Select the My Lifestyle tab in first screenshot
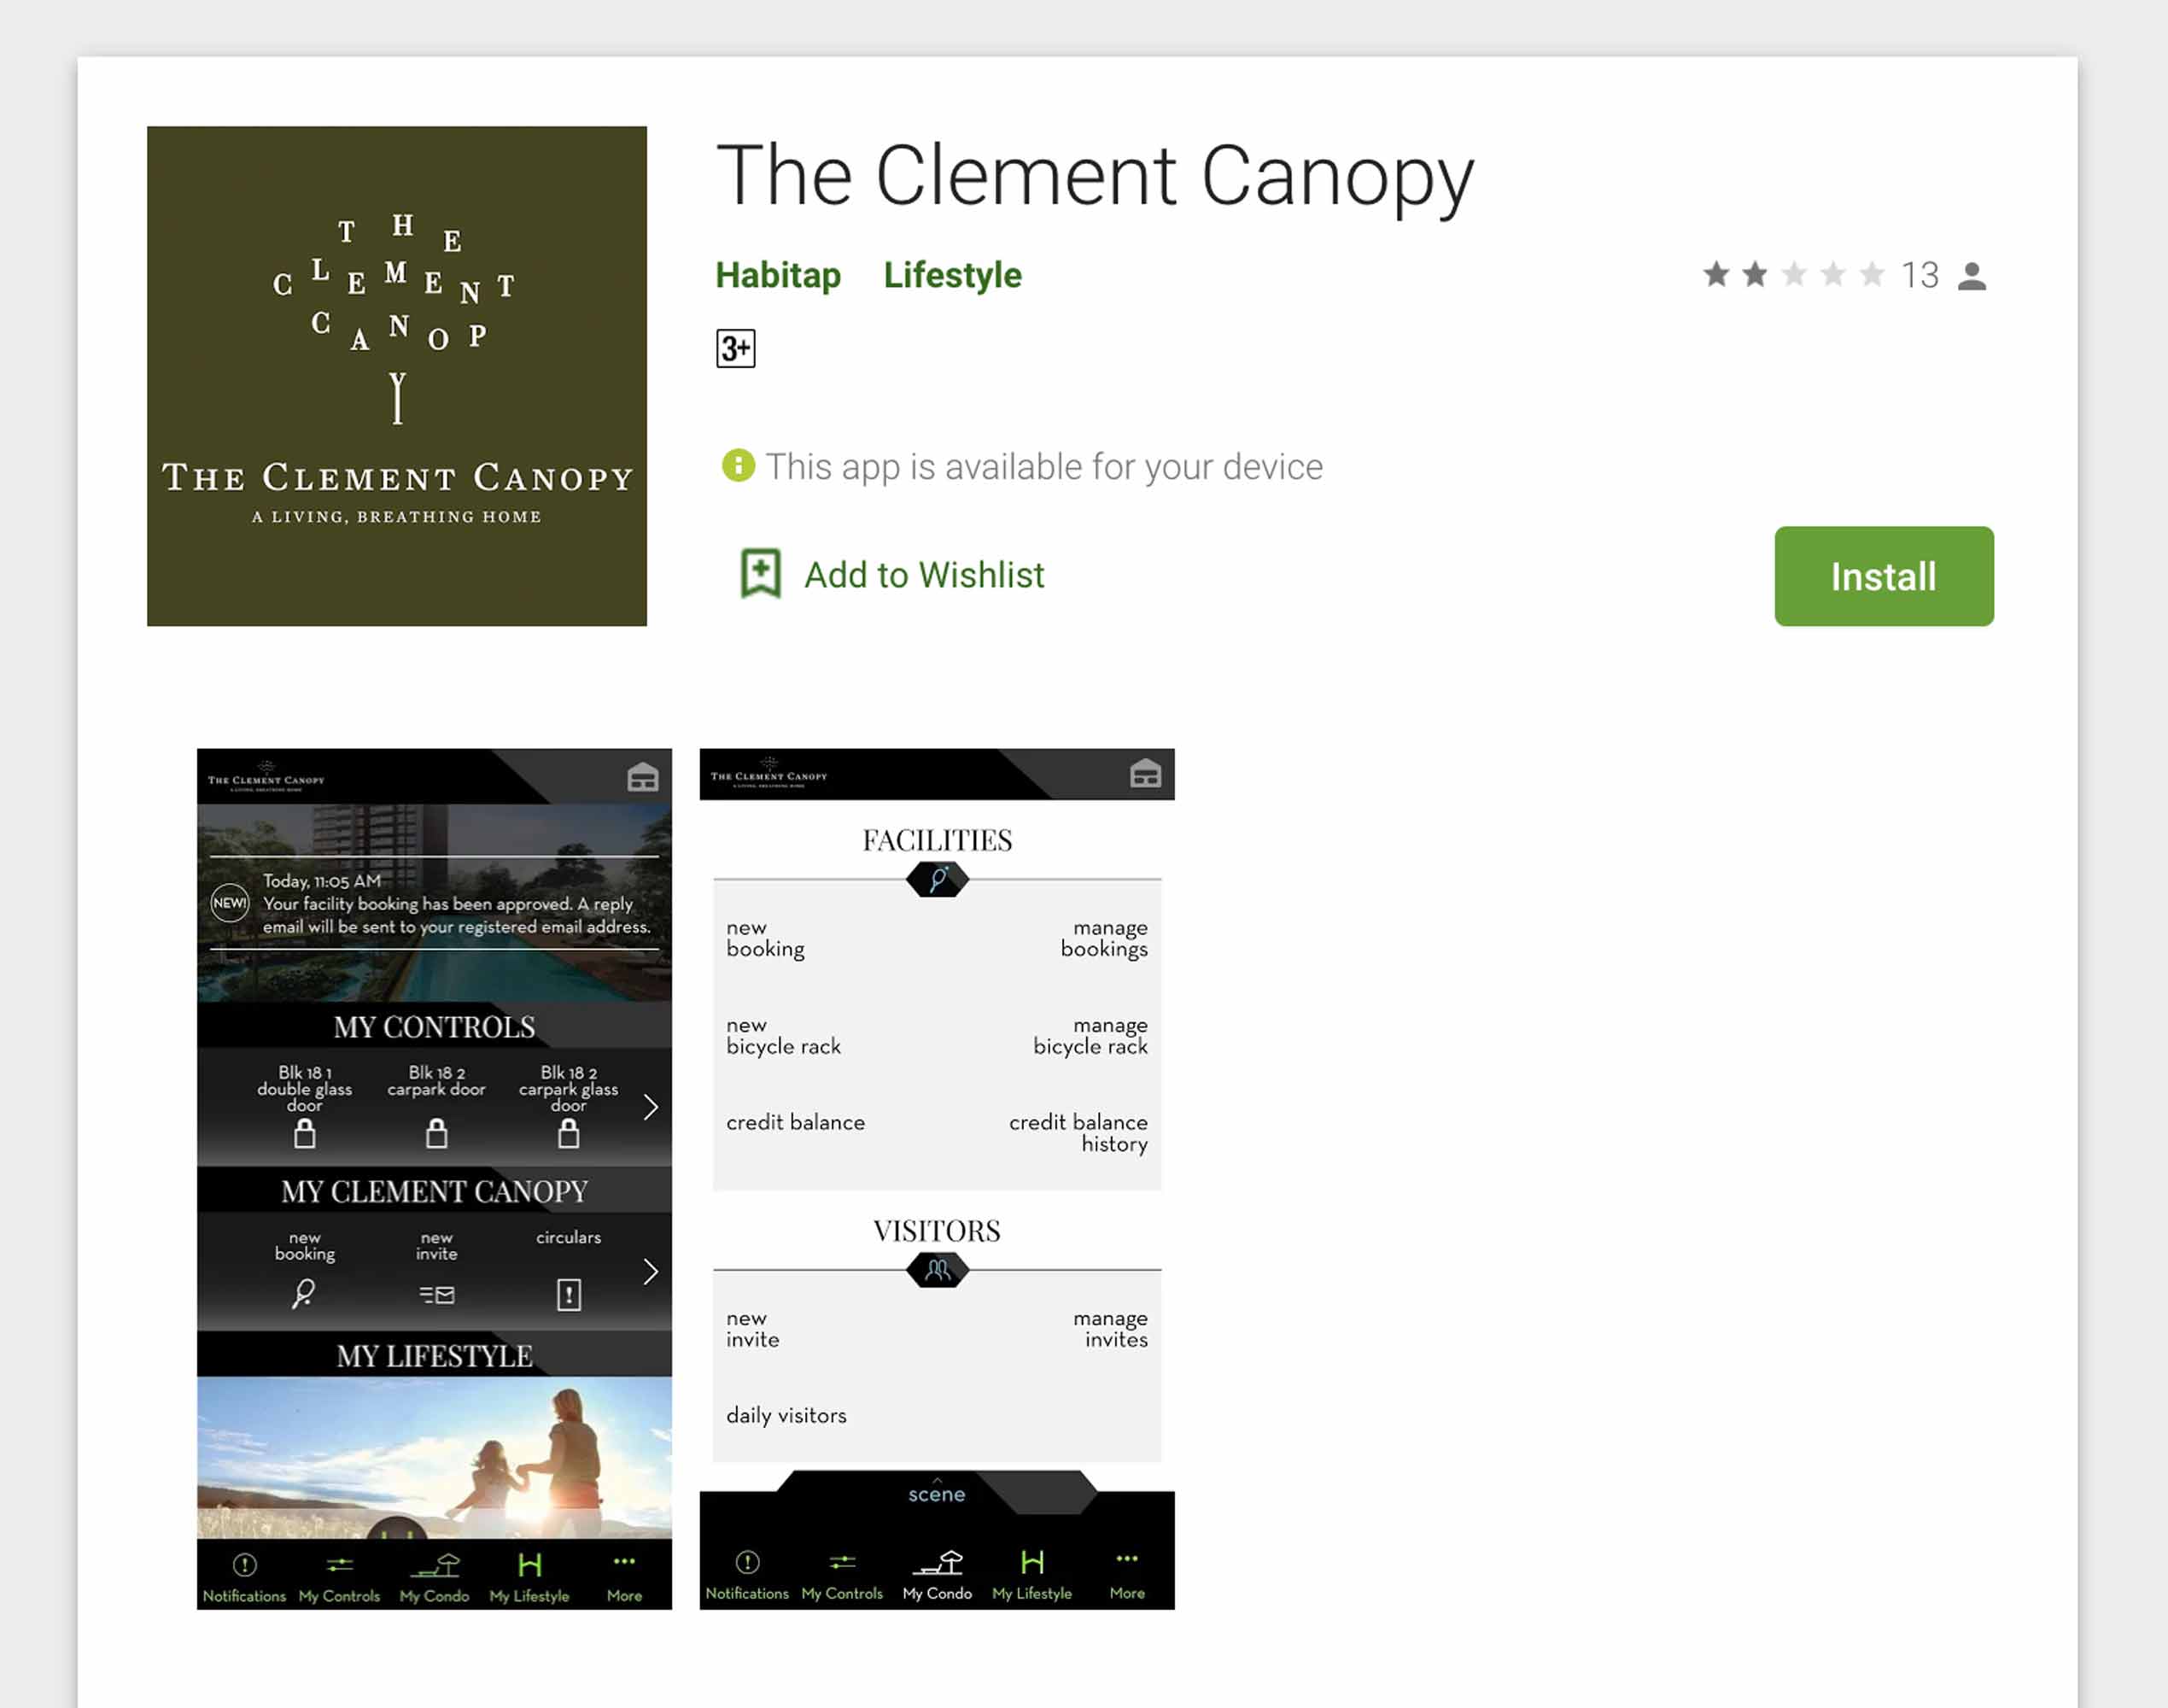The height and width of the screenshot is (1708, 2168). [529, 1577]
